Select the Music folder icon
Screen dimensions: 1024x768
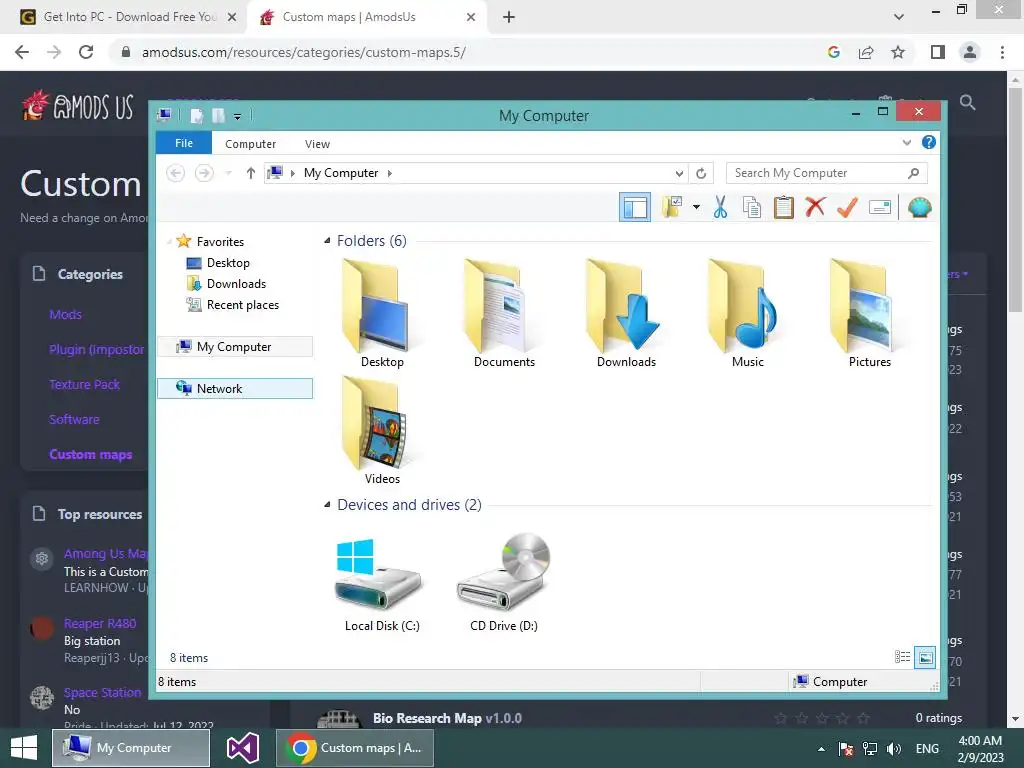(748, 314)
